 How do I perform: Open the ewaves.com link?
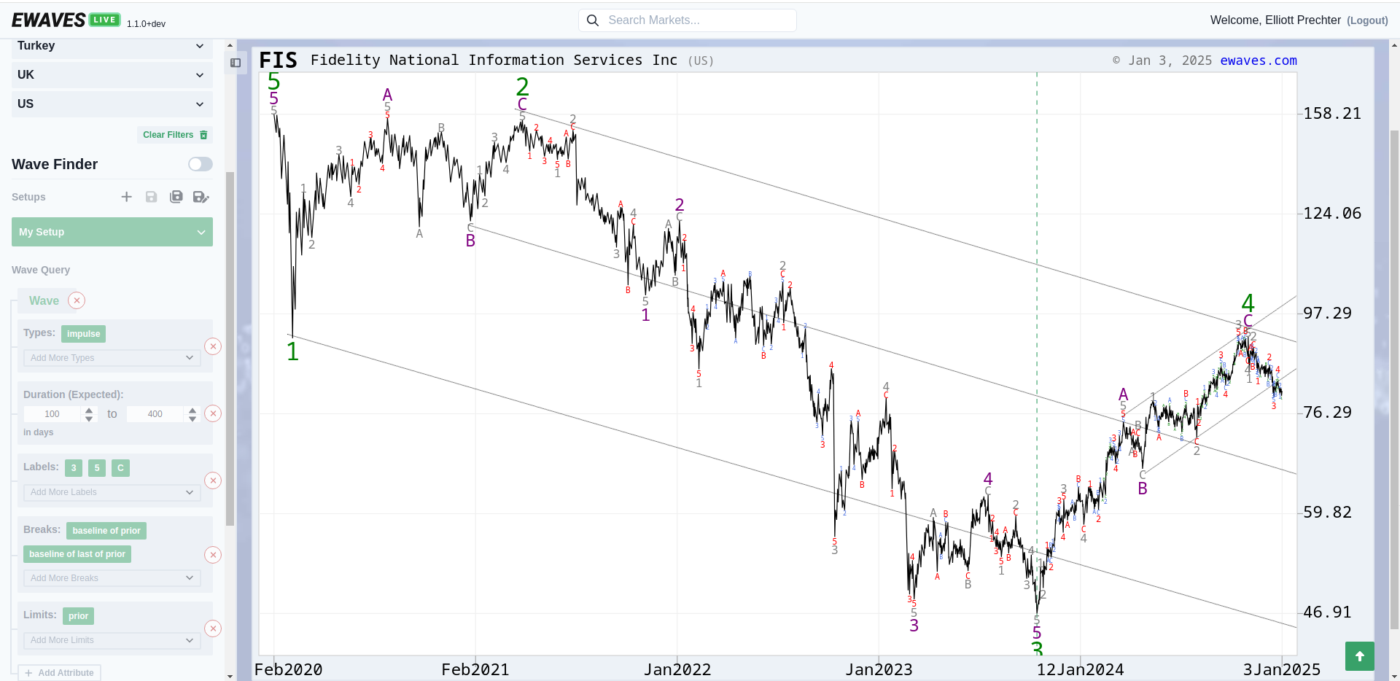pos(1258,60)
